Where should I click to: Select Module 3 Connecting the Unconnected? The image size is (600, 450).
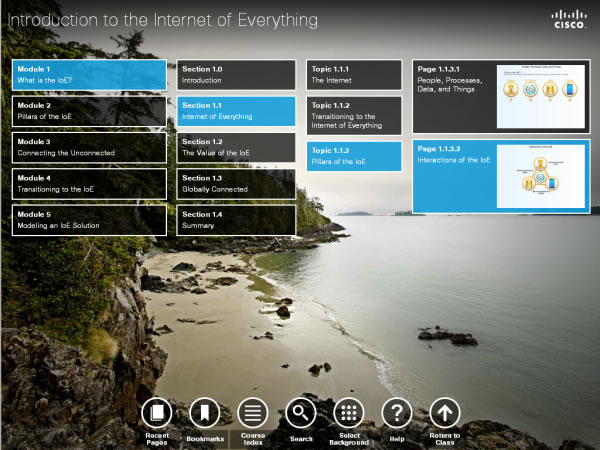(89, 148)
